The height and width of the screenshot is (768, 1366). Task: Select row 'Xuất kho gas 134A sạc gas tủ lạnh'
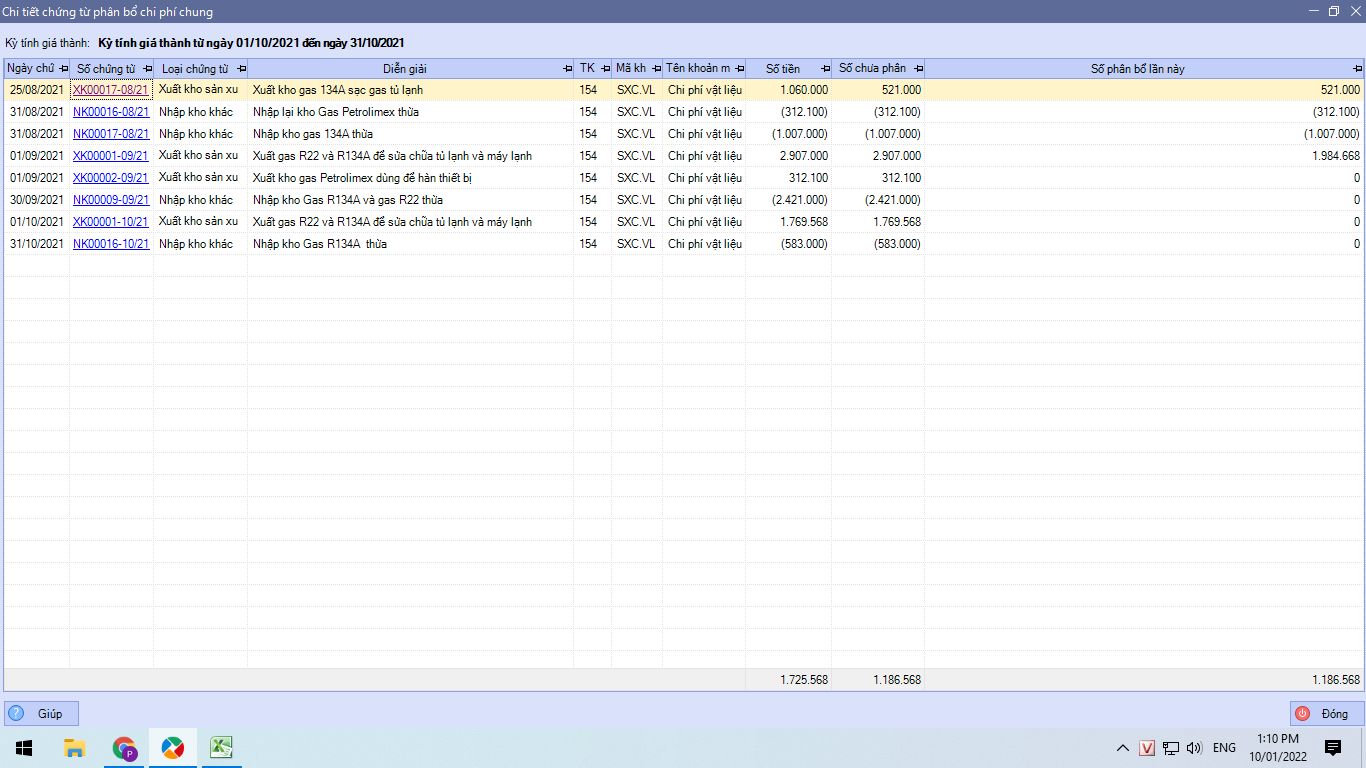coord(338,90)
